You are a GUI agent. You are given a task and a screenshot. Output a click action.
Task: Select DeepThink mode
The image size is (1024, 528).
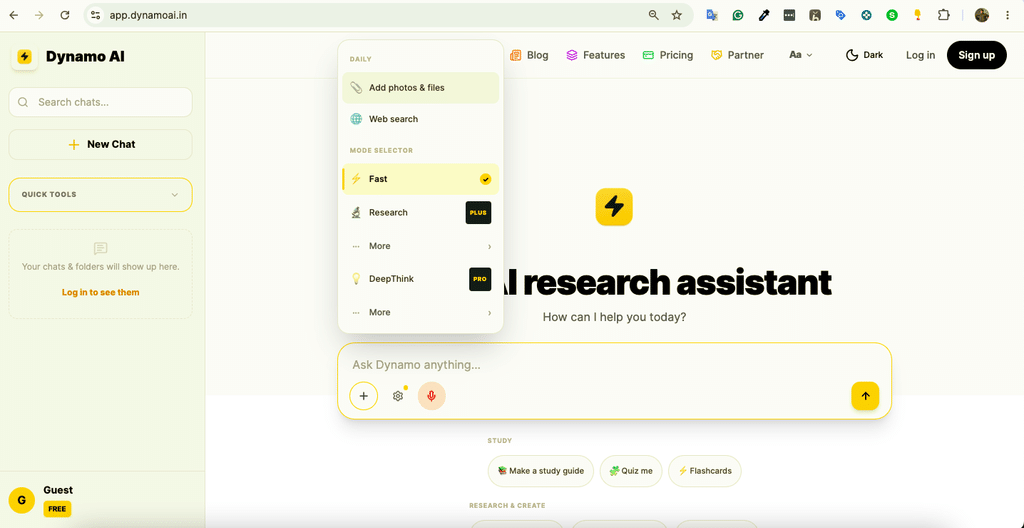[421, 279]
